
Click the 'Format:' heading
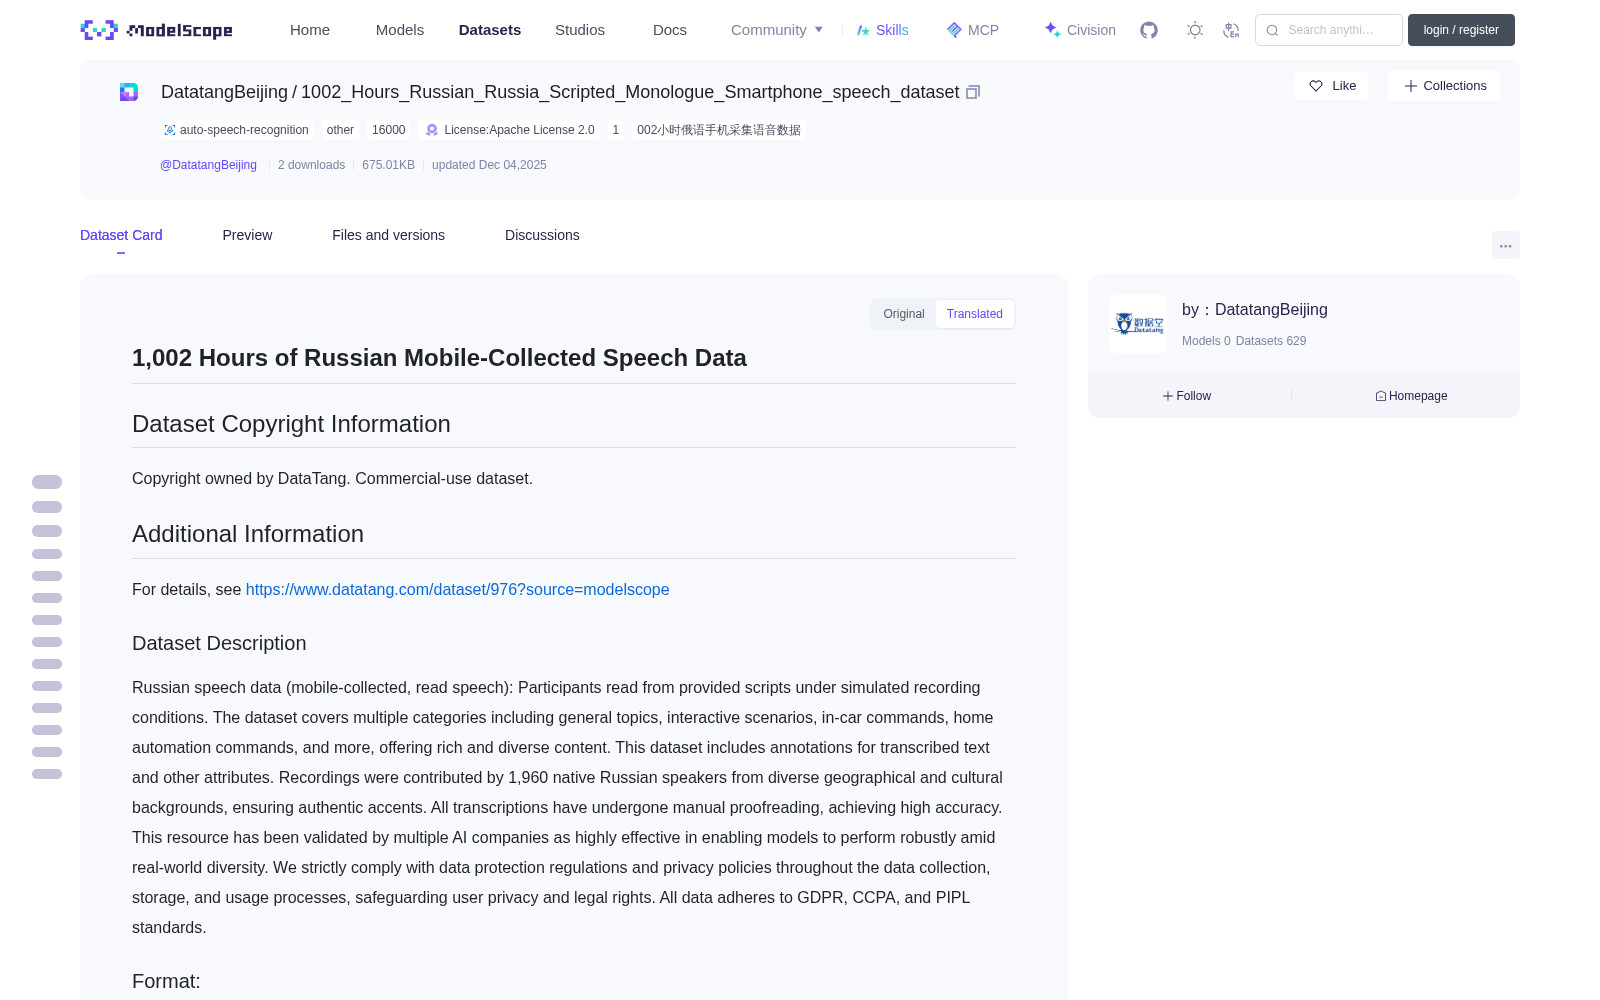pos(166,981)
